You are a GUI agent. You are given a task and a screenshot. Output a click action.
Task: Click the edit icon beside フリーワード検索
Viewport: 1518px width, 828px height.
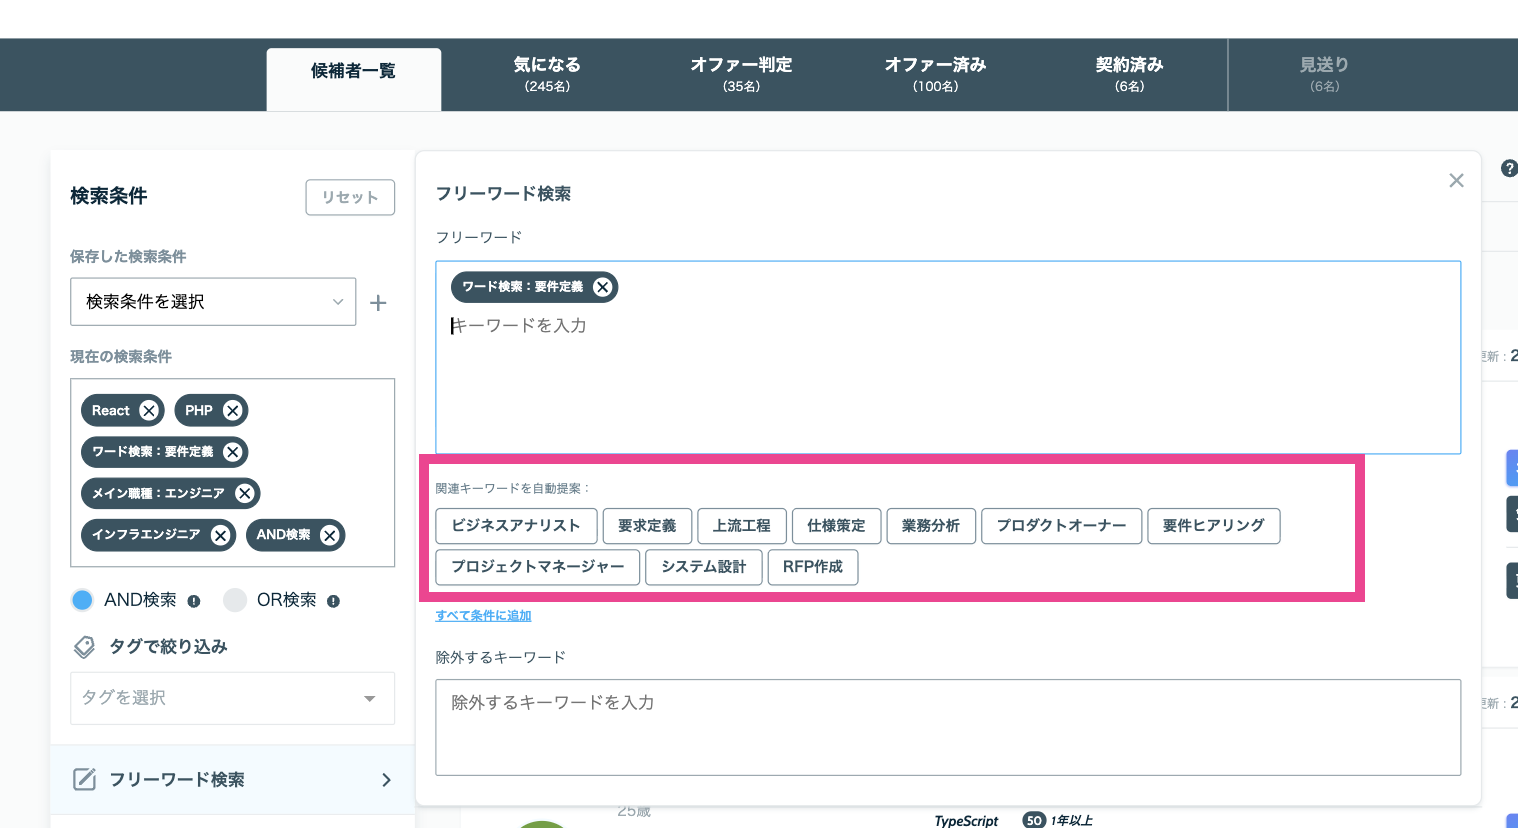(x=85, y=779)
